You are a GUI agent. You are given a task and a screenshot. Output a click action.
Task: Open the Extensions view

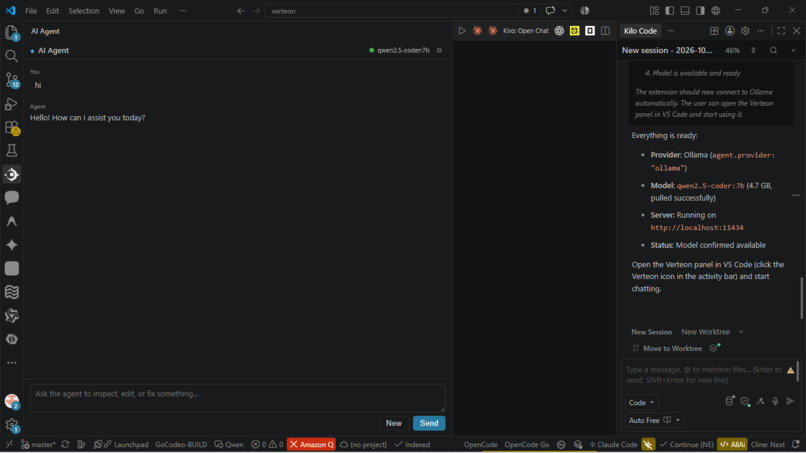[x=11, y=127]
